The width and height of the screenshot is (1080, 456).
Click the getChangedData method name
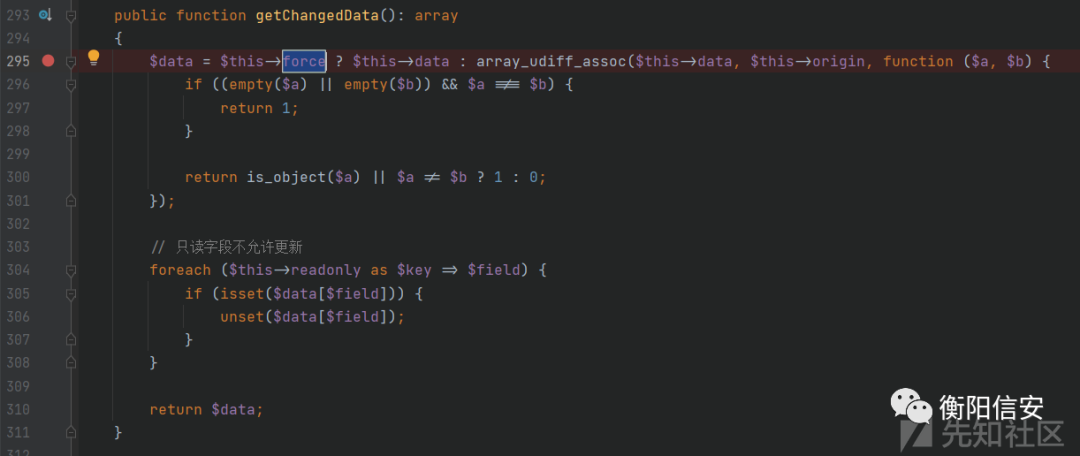pyautogui.click(x=317, y=15)
